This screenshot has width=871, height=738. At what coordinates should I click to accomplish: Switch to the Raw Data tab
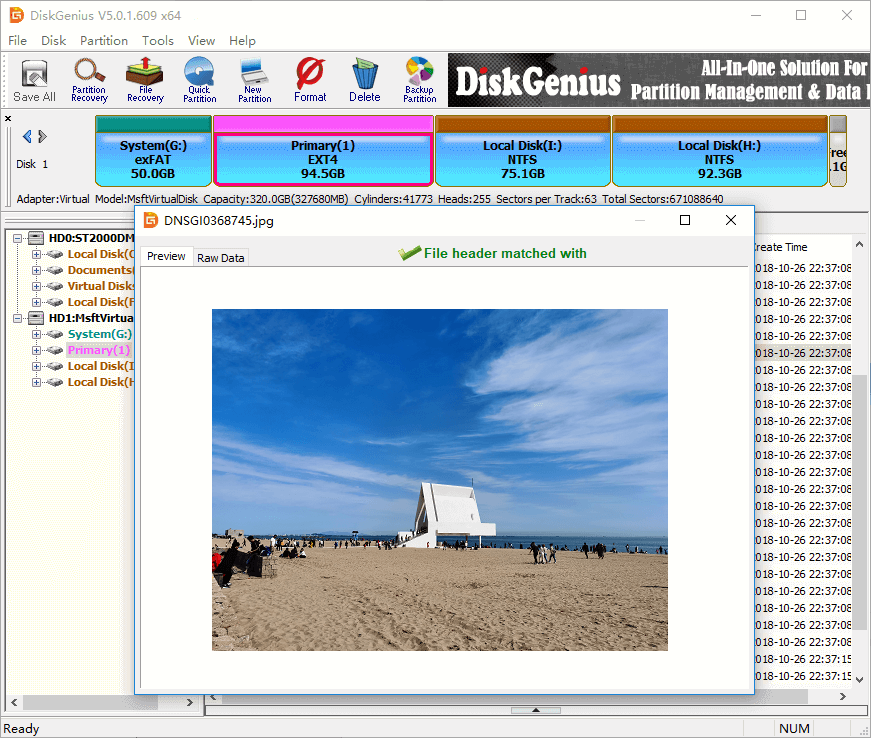(220, 258)
